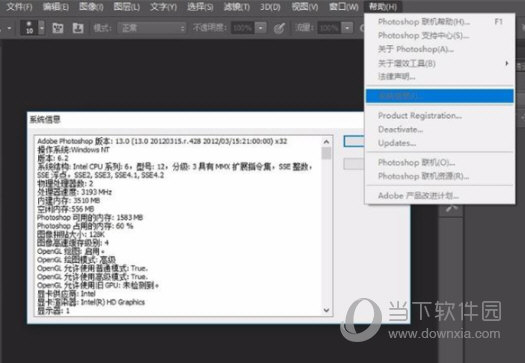Toggle pressure for opacity icon
This screenshot has width=525, height=363.
(x=280, y=28)
